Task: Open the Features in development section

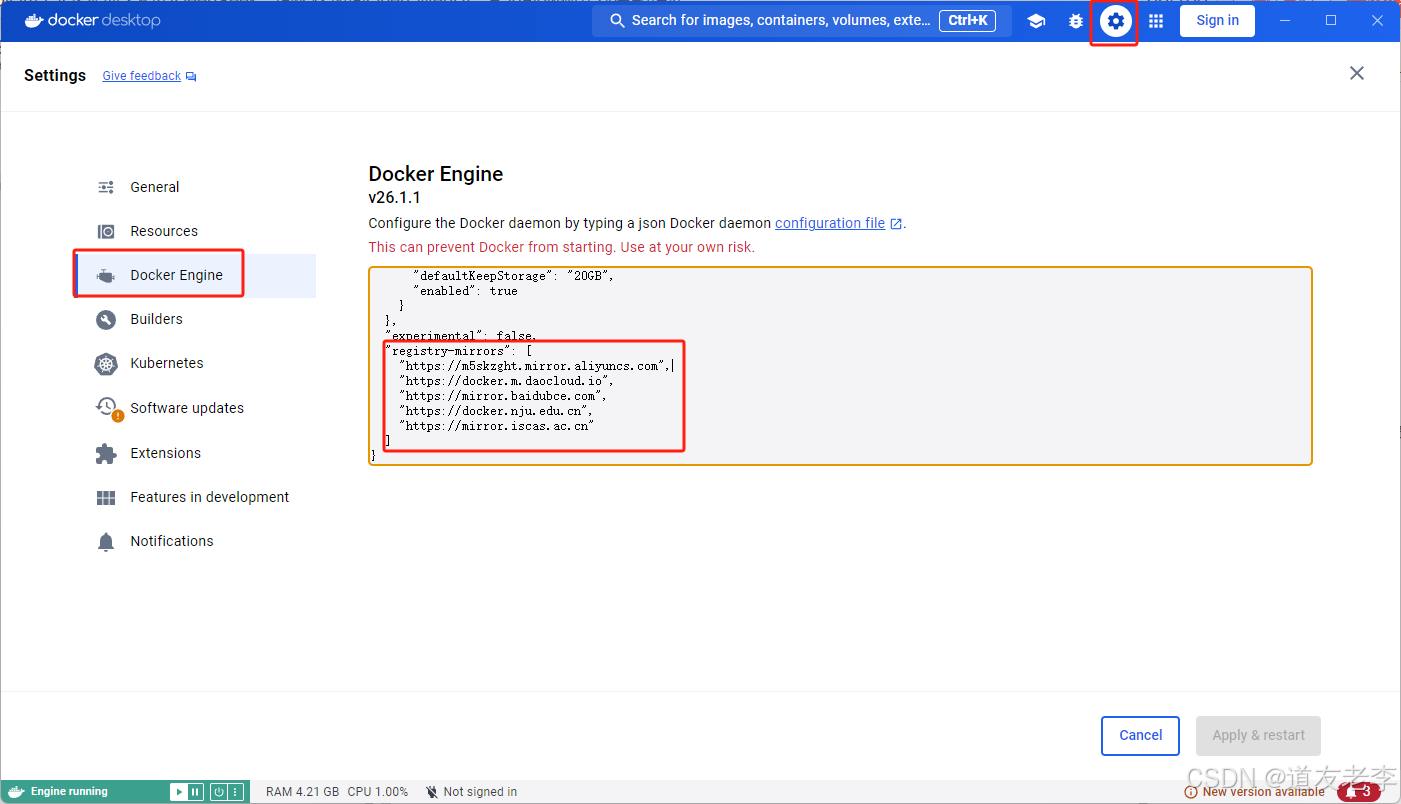Action: coord(195,498)
